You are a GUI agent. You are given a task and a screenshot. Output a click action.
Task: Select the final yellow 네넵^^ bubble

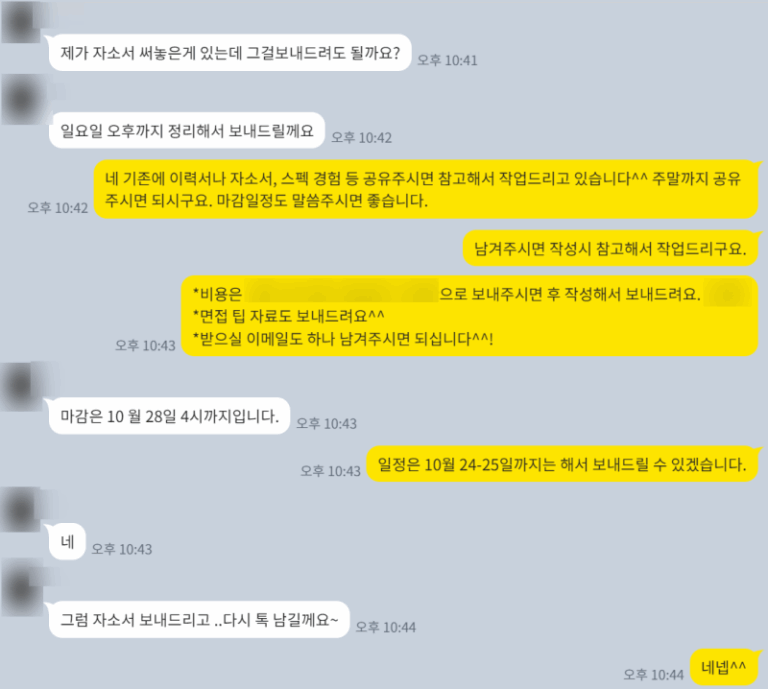(x=724, y=667)
